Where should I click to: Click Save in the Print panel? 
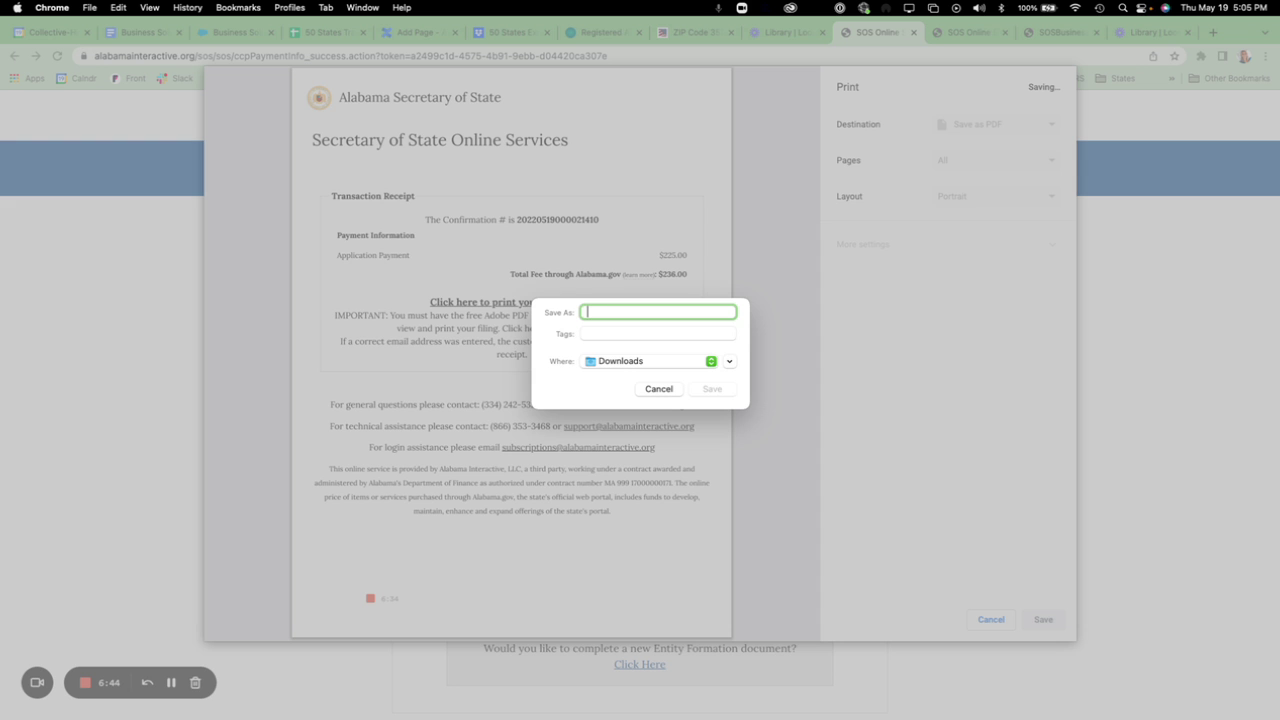click(x=1043, y=619)
